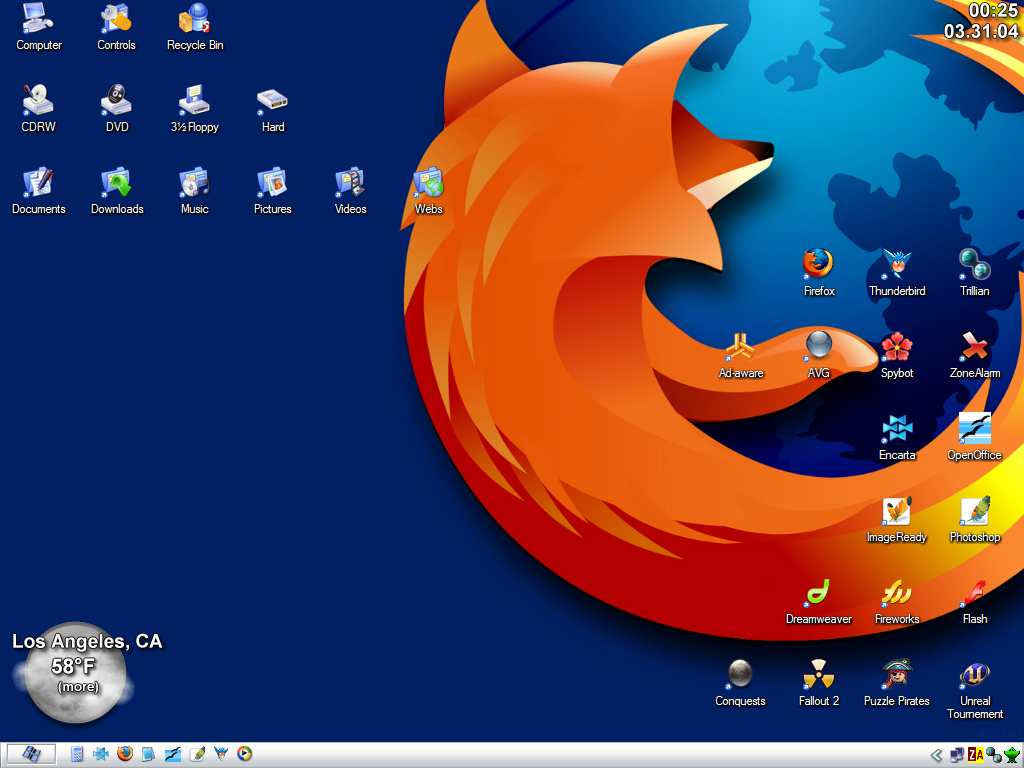This screenshot has width=1024, height=768.
Task: Select the Encarta desktop shortcut
Action: click(897, 438)
